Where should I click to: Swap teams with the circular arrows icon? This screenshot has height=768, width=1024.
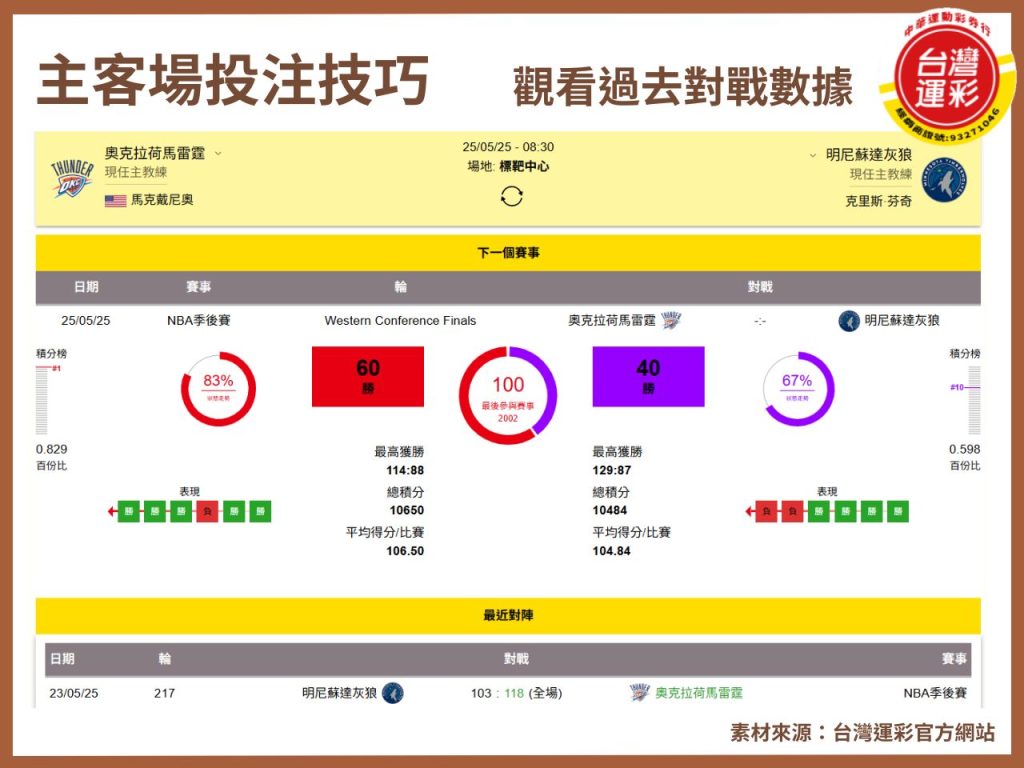pos(511,196)
